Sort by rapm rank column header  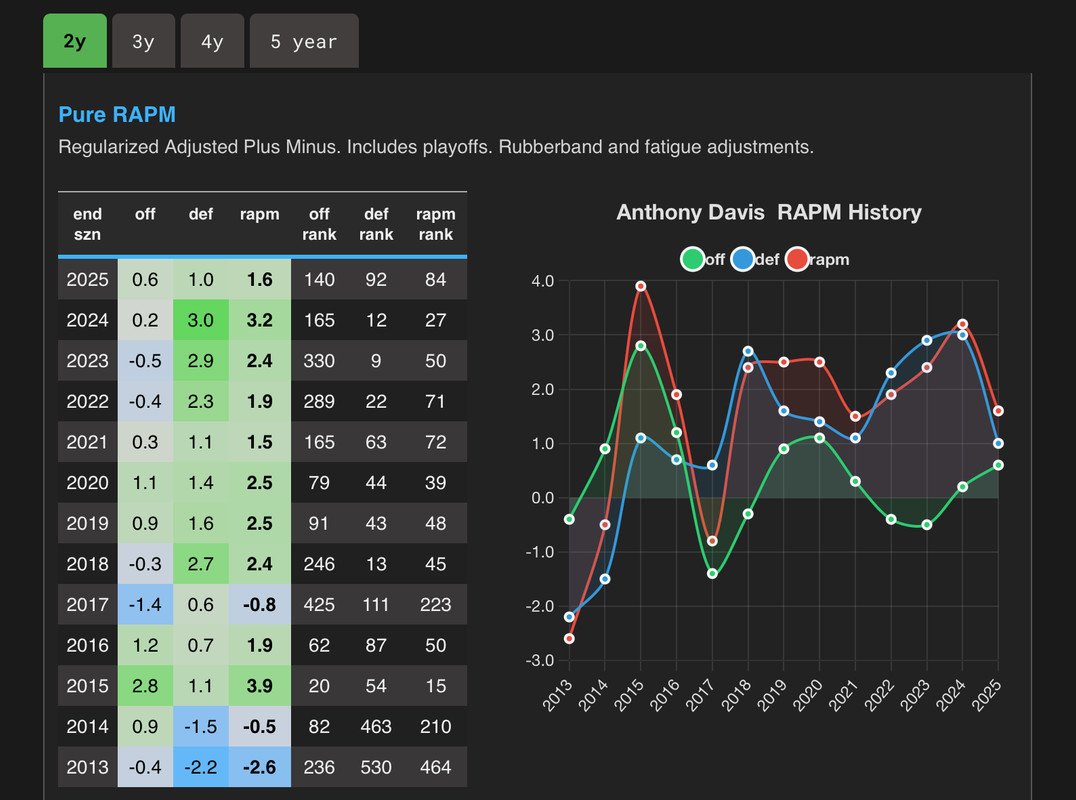click(435, 224)
